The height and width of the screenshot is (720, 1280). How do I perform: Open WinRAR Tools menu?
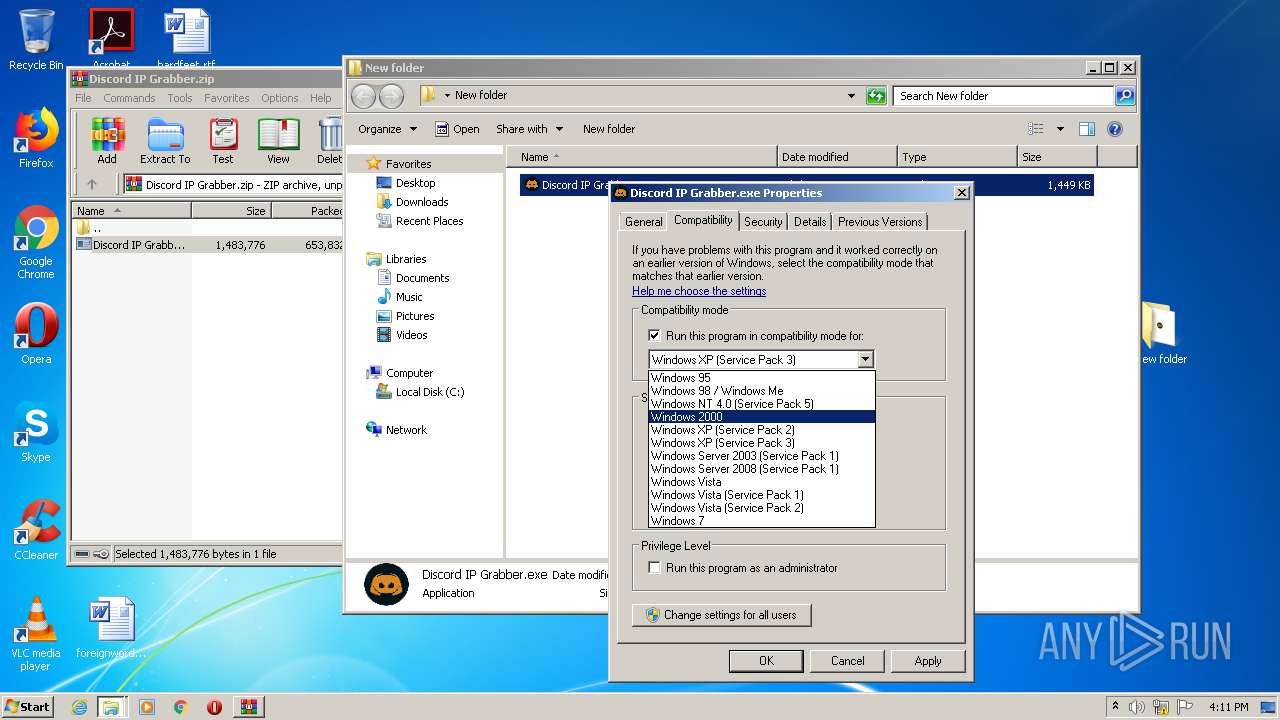coord(180,98)
